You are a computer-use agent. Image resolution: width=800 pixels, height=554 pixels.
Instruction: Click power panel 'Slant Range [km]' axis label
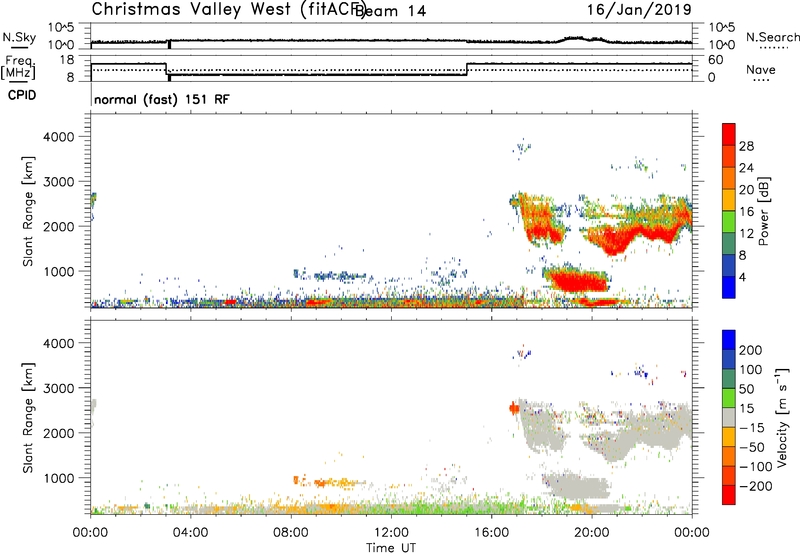28,211
